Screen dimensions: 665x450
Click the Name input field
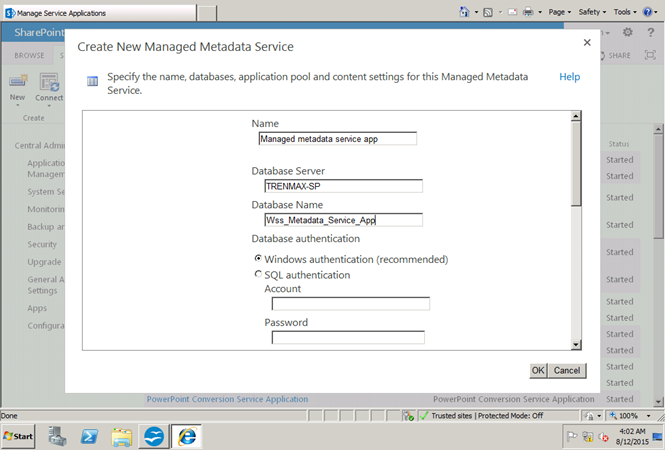tap(338, 139)
